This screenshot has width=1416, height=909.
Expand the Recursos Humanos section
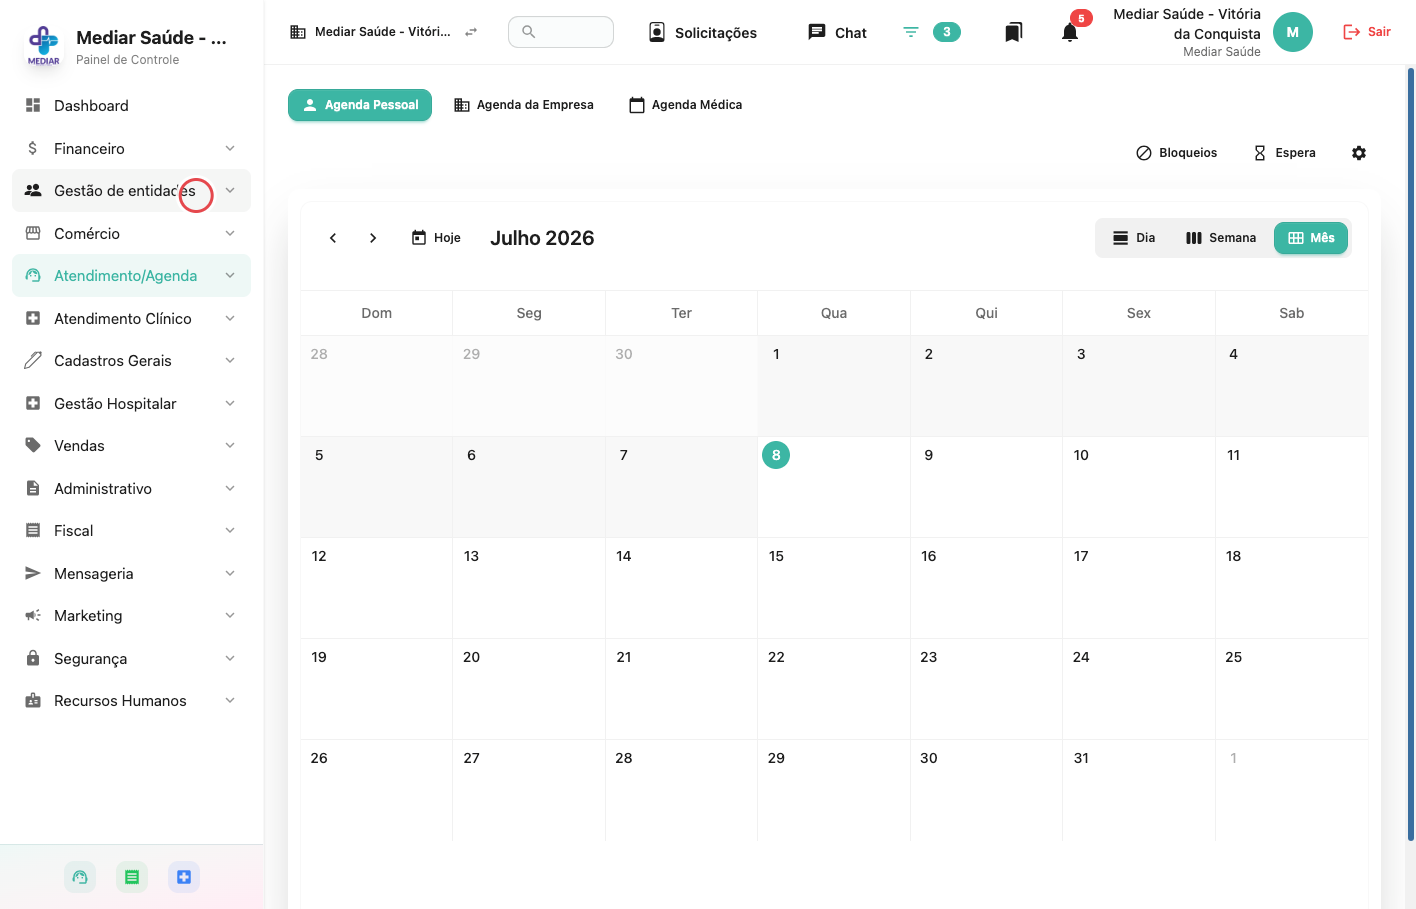point(131,701)
